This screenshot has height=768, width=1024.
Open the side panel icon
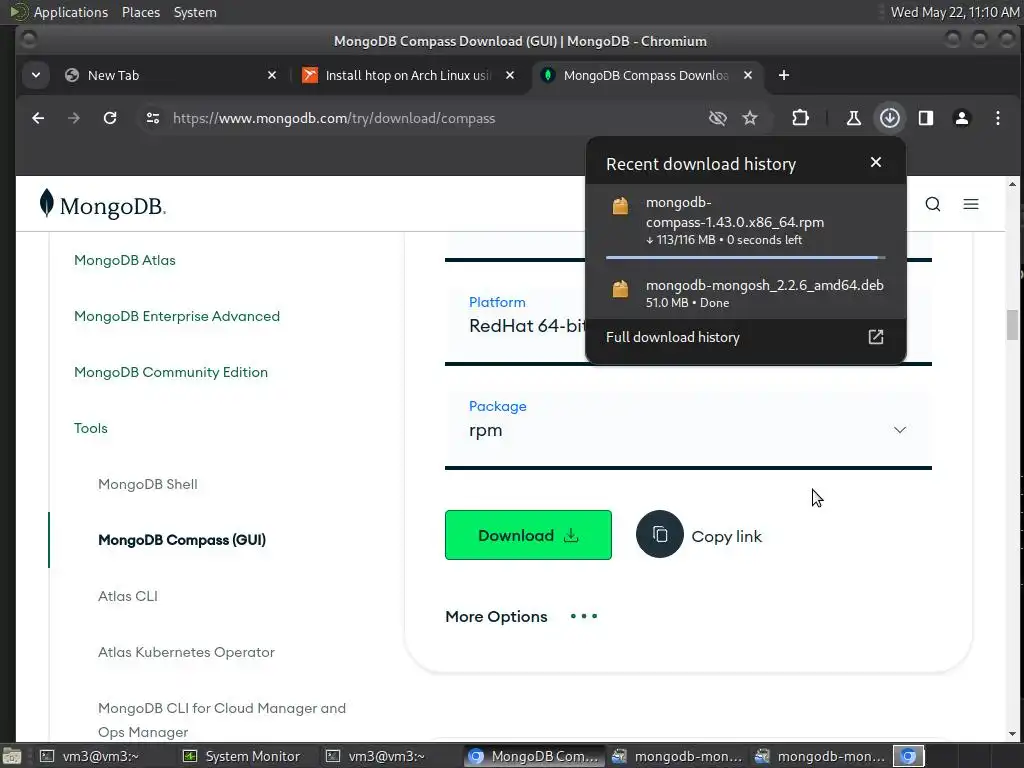coord(925,118)
